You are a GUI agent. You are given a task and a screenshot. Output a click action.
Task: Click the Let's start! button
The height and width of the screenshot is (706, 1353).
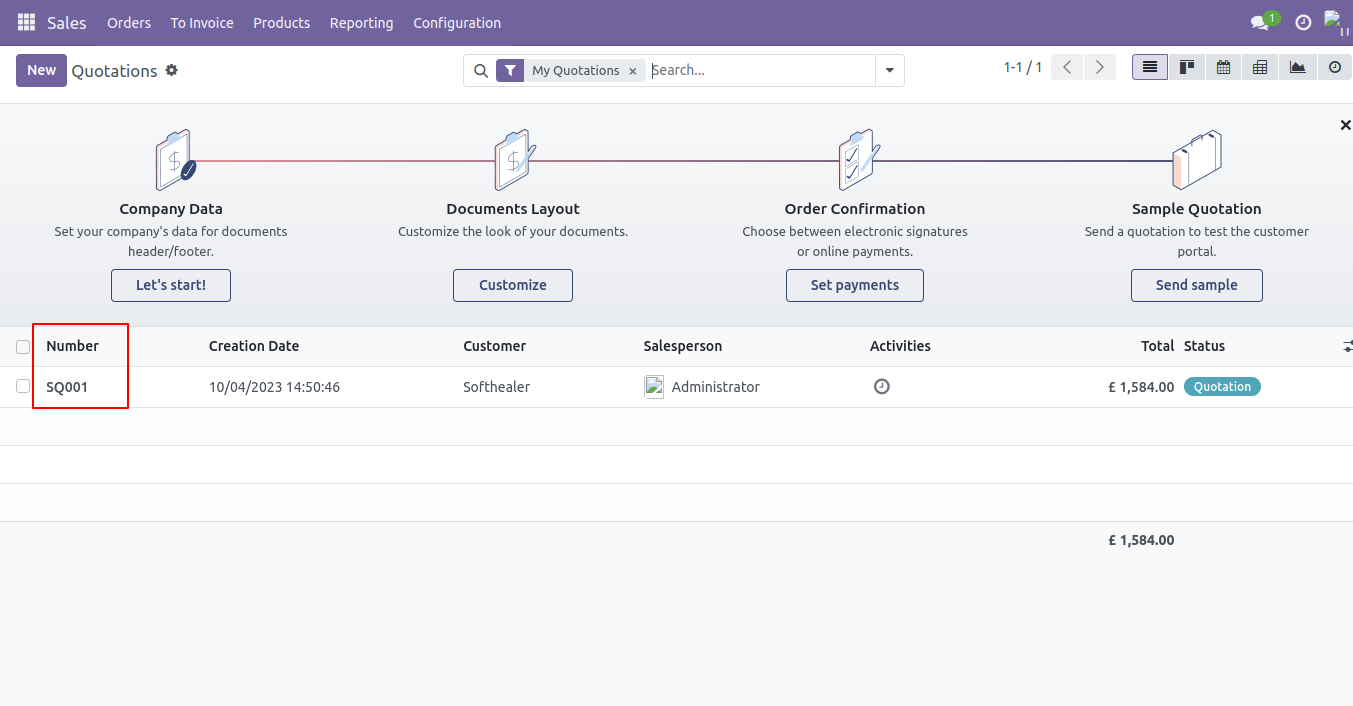[171, 285]
